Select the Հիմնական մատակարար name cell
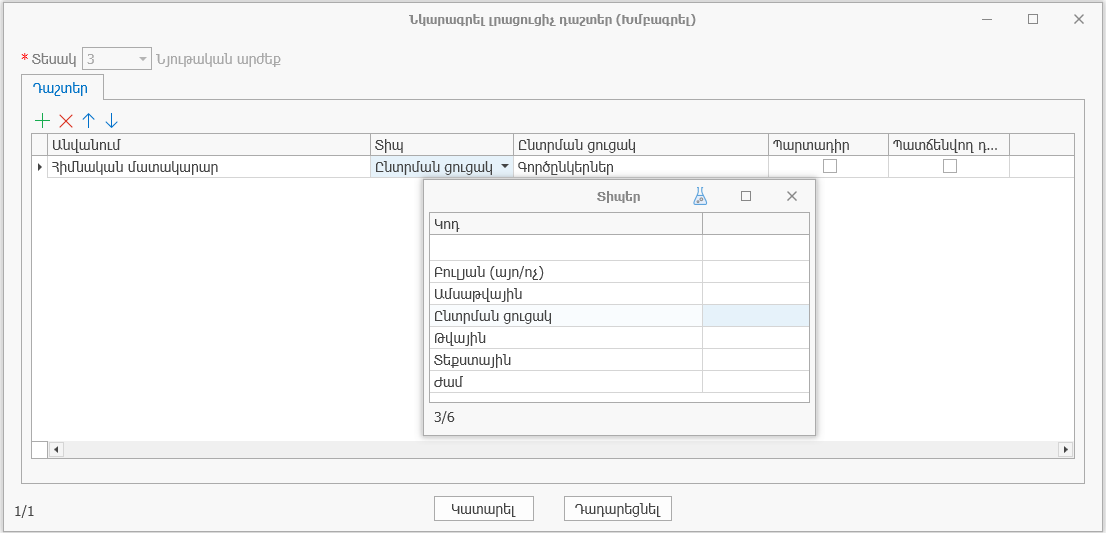 point(209,167)
